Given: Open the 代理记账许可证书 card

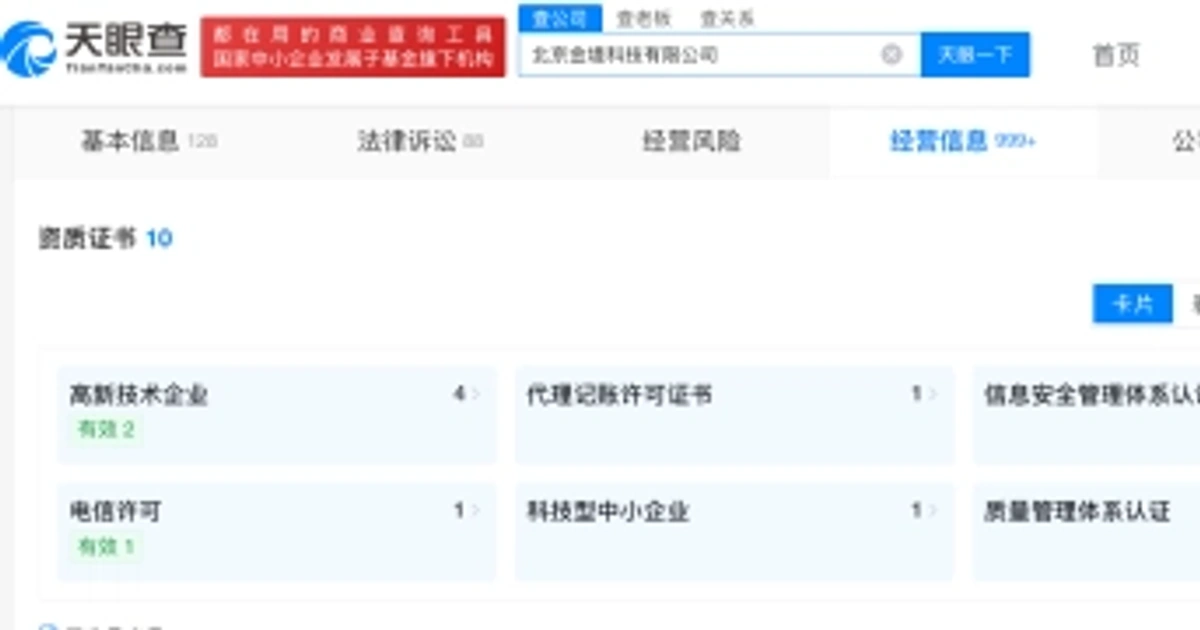Looking at the screenshot, I should coord(735,414).
